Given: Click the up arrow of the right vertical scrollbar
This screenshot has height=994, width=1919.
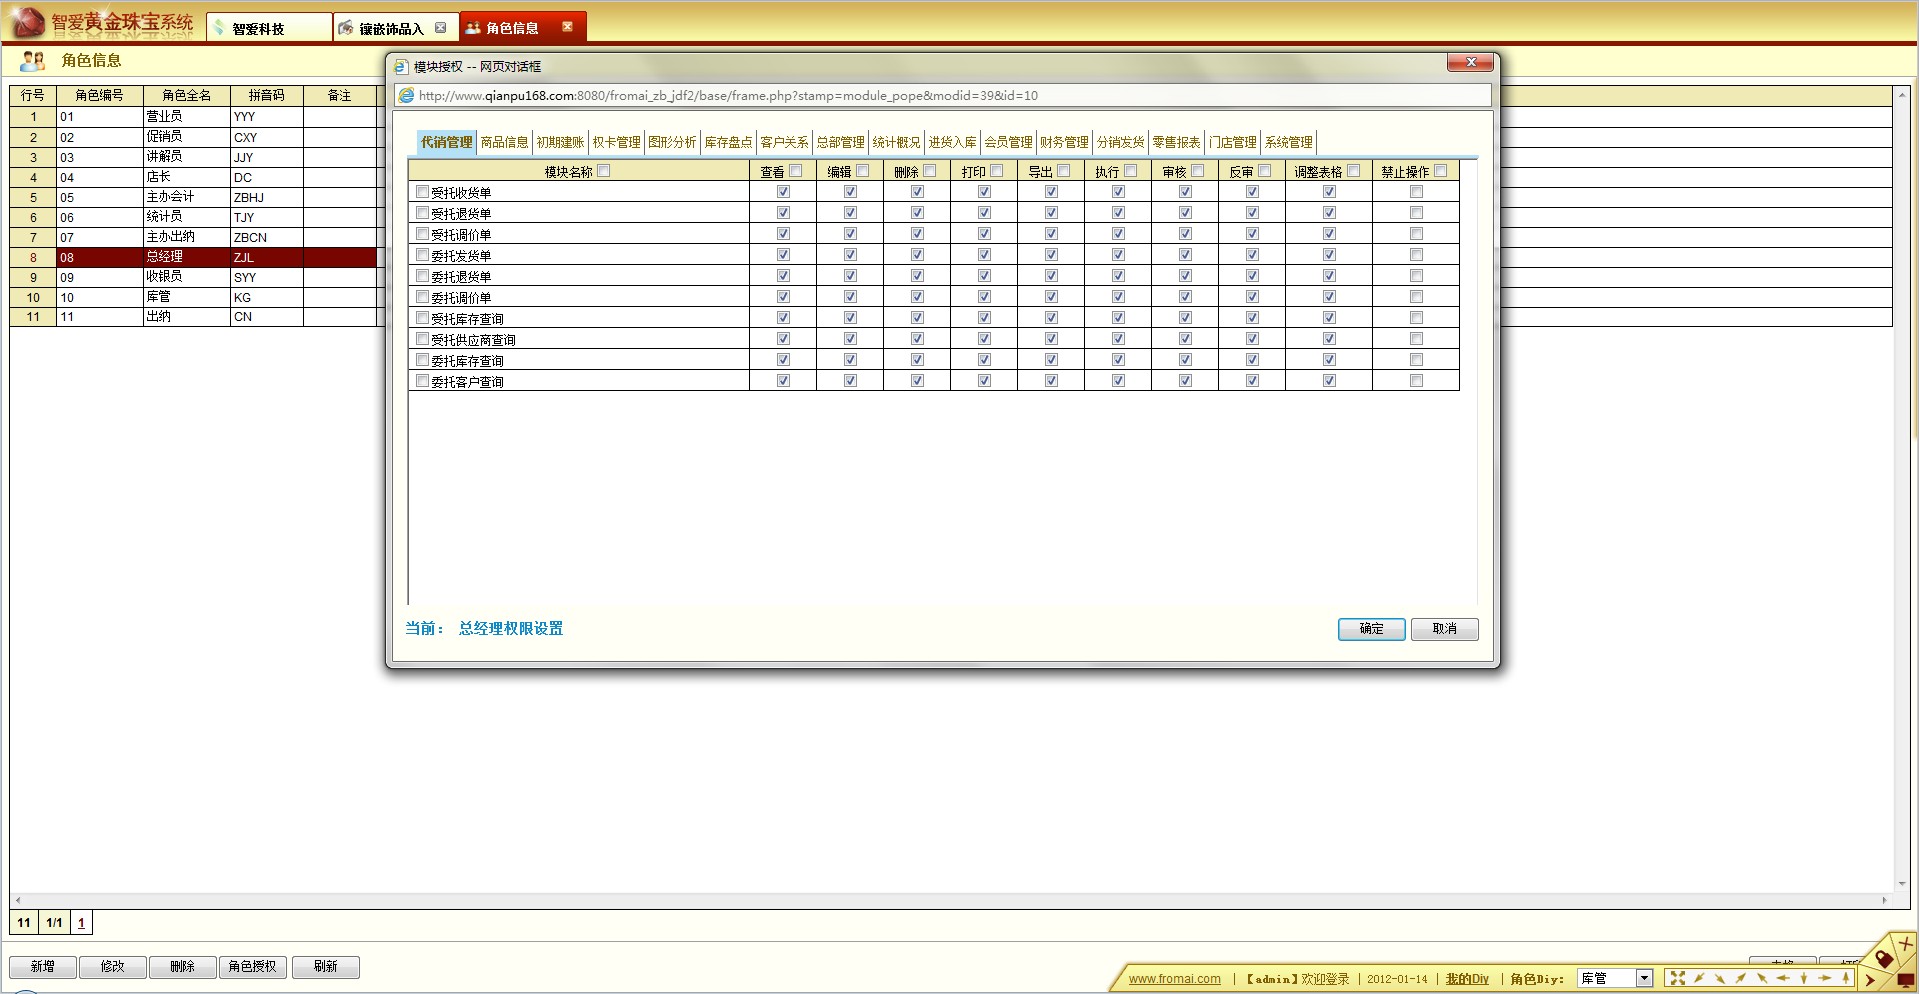Looking at the screenshot, I should coord(1901,95).
